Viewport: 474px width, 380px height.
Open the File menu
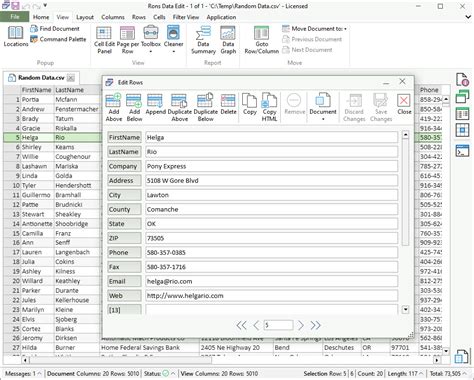coord(14,17)
